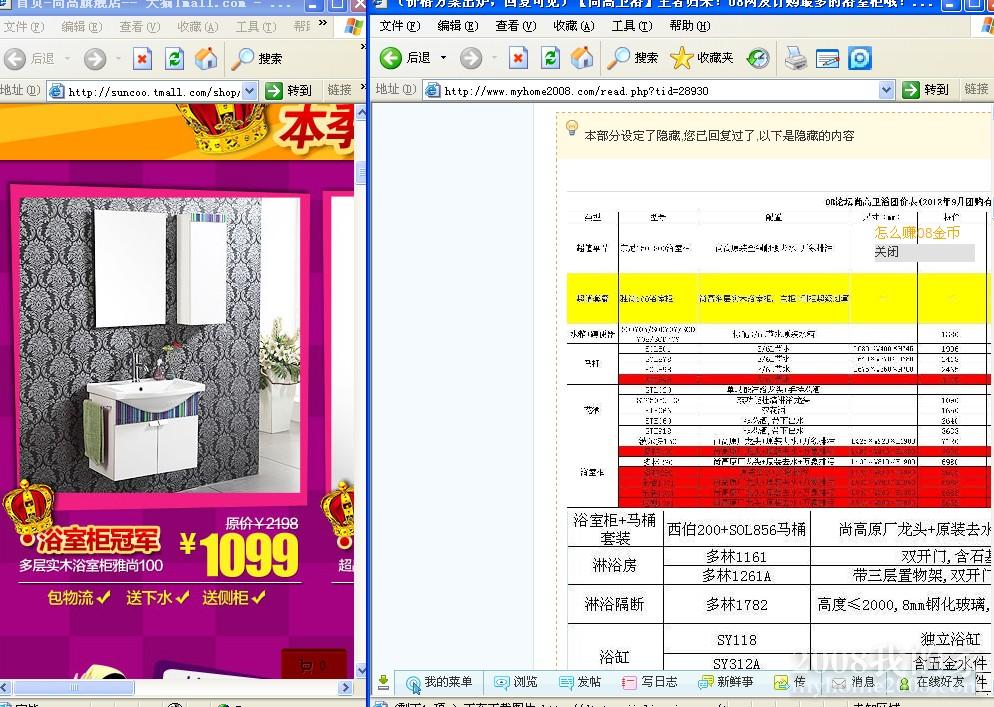The image size is (994, 707).
Task: Click the 关闭 button on the popup
Action: (887, 252)
